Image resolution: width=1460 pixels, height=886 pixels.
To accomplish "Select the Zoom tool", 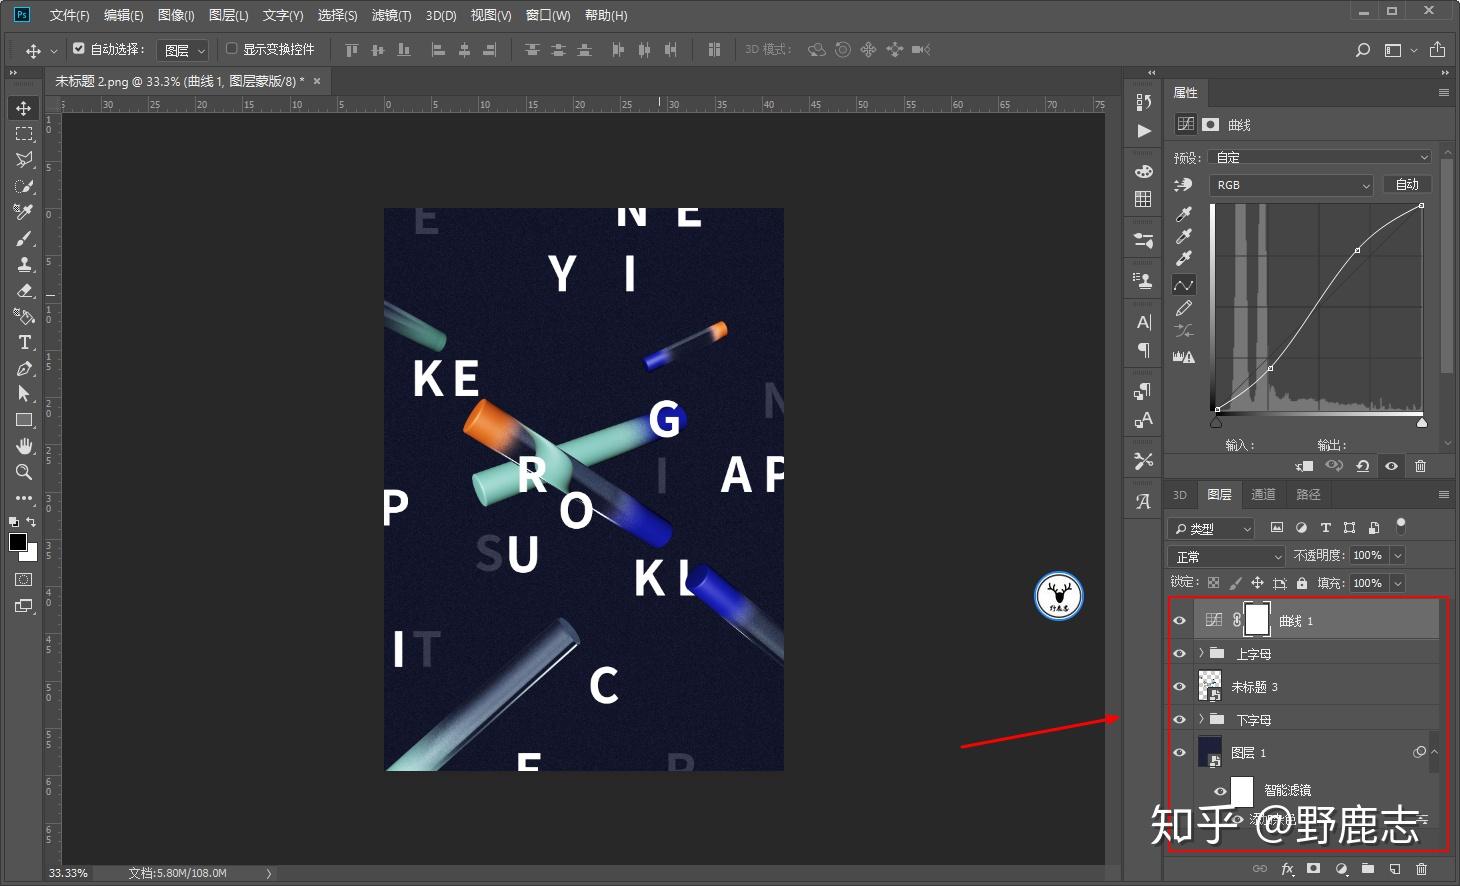I will 24,472.
